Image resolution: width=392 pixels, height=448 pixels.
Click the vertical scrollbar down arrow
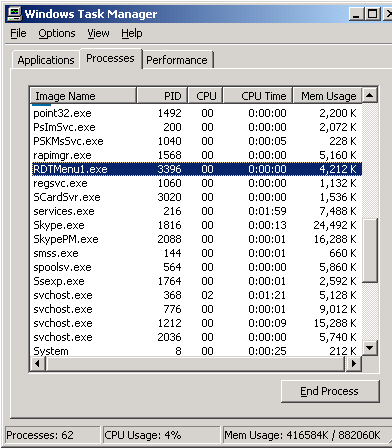370,348
